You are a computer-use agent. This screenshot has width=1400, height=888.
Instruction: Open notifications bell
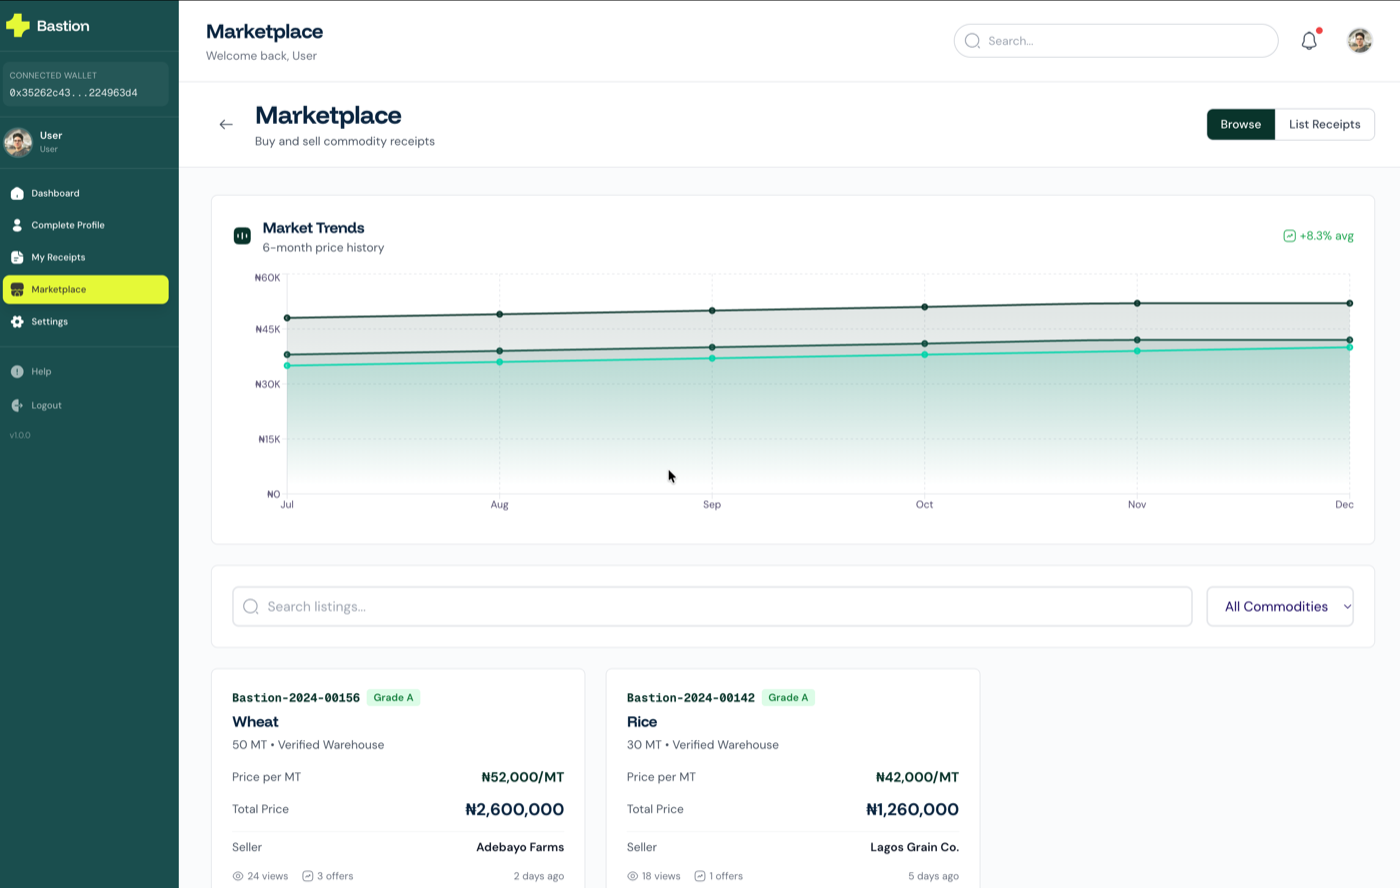pyautogui.click(x=1309, y=41)
